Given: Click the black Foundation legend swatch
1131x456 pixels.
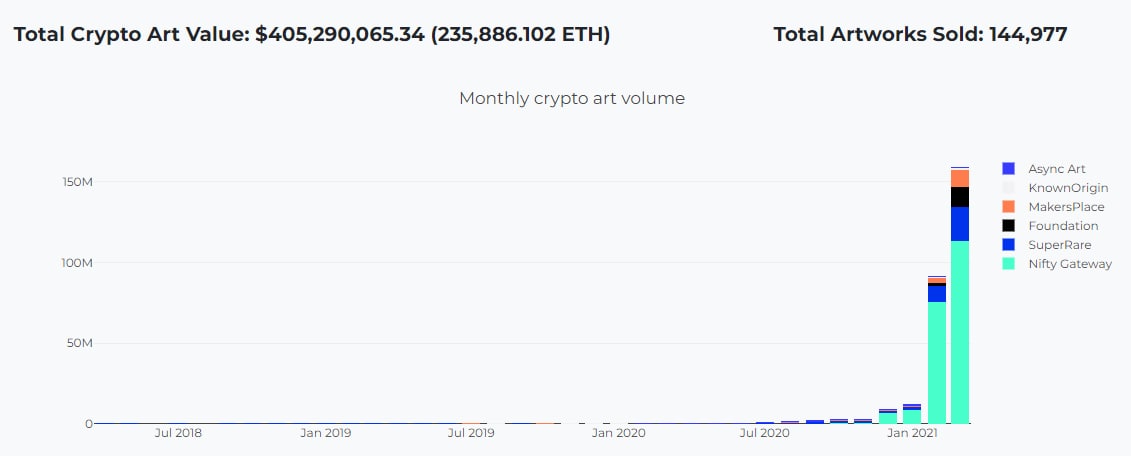Looking at the screenshot, I should 1008,226.
